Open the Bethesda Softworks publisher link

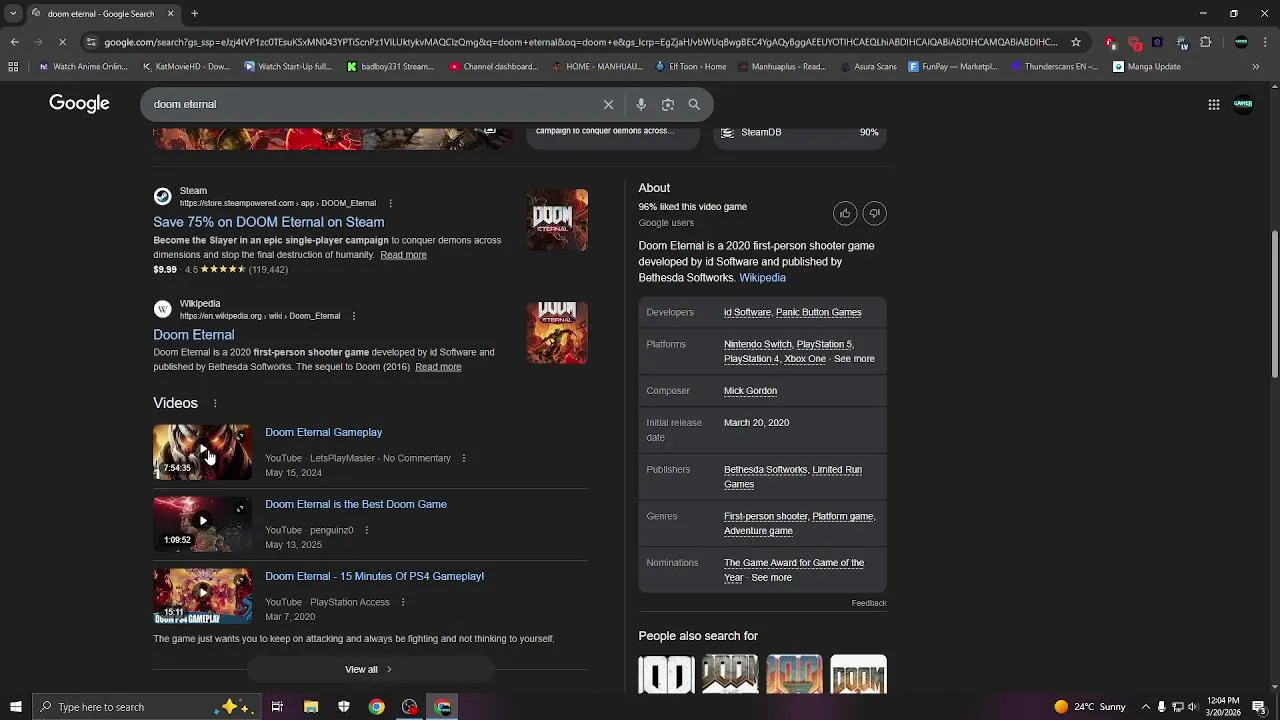click(x=765, y=469)
